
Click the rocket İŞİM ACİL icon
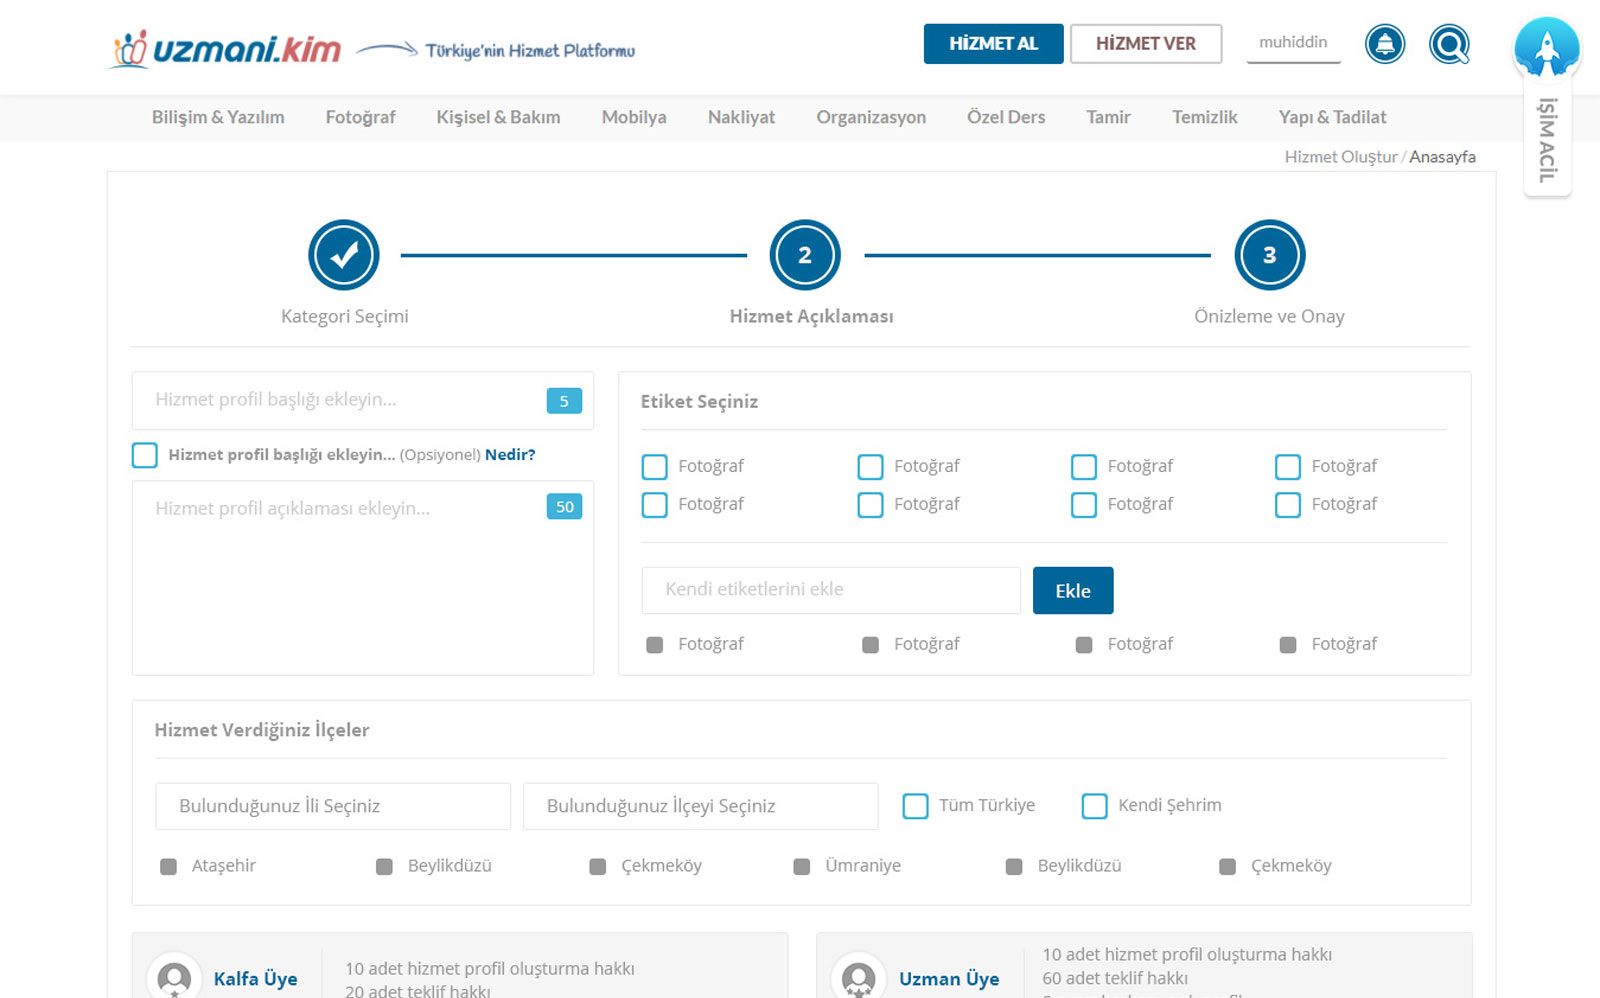pos(1546,48)
